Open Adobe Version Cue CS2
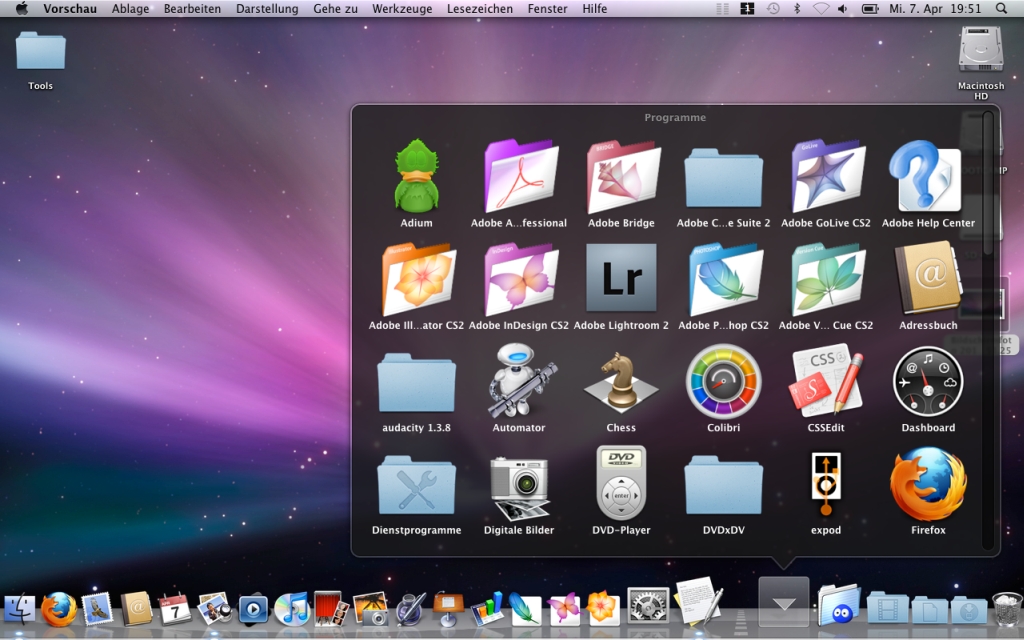This screenshot has height=640, width=1024. 827,280
